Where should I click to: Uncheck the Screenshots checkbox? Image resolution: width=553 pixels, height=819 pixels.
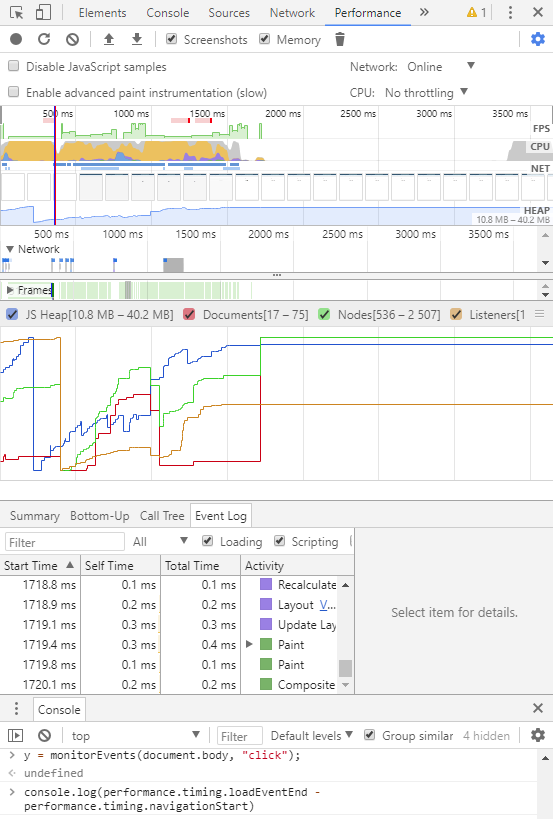click(x=171, y=39)
